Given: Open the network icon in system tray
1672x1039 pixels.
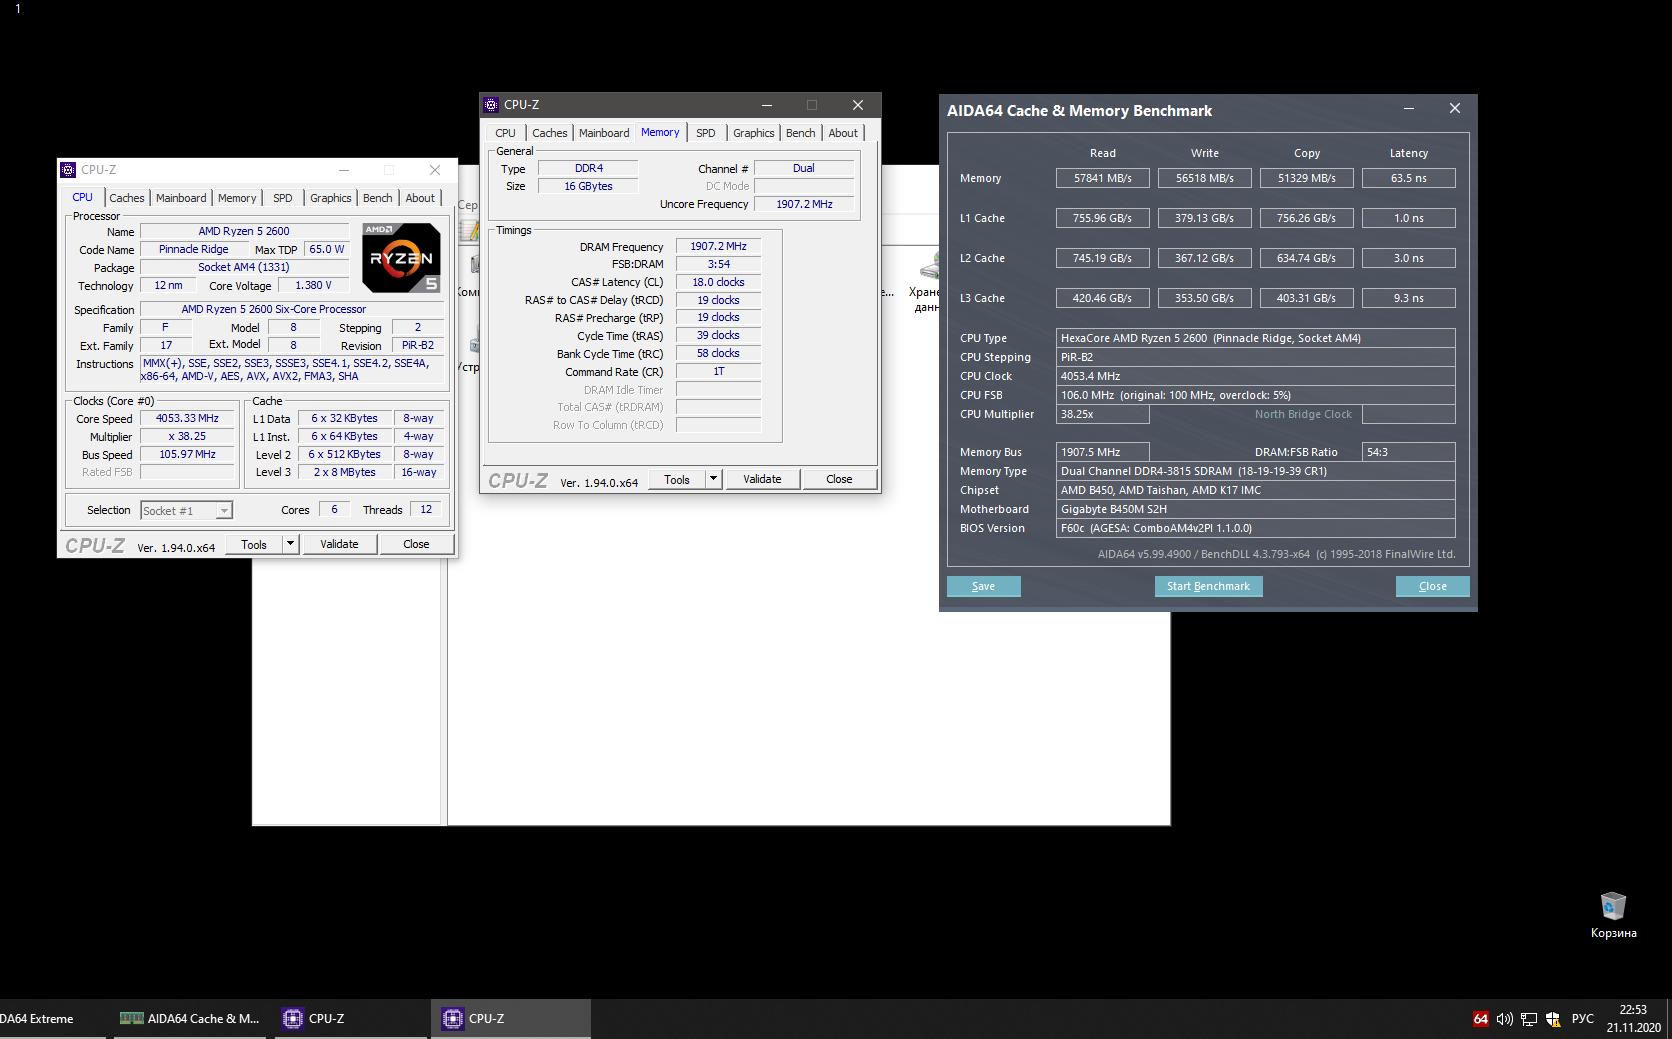Looking at the screenshot, I should 1529,1019.
